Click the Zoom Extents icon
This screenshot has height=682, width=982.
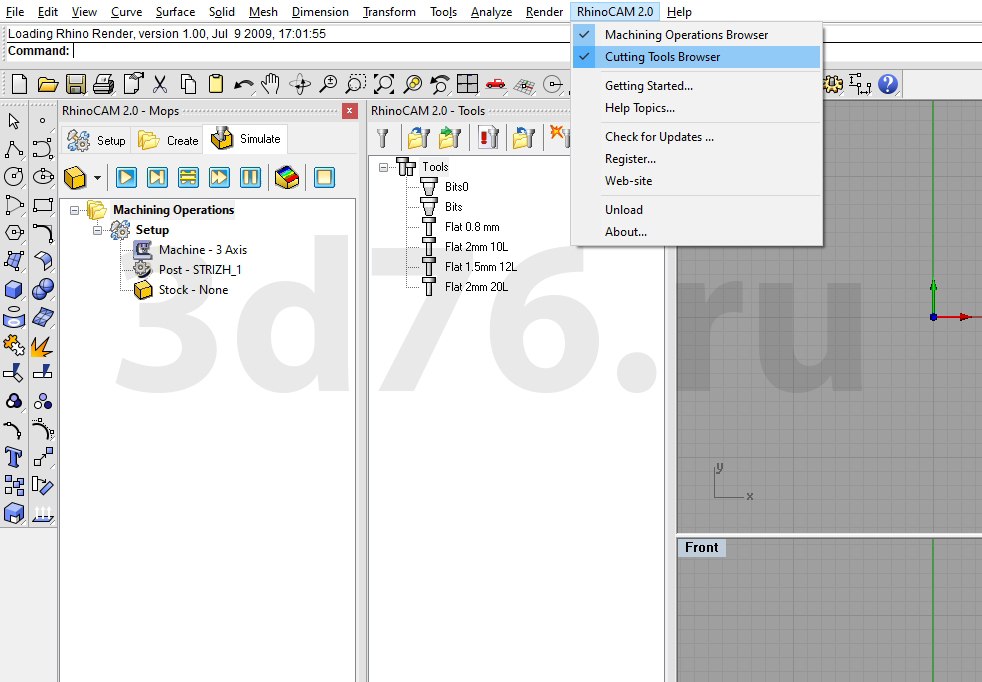(x=384, y=84)
